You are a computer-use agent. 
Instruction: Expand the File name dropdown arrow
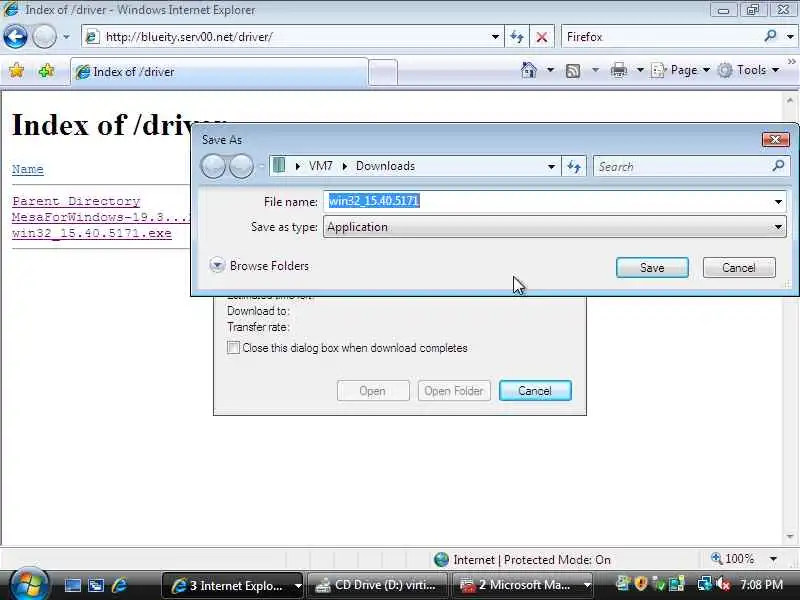[x=778, y=202]
